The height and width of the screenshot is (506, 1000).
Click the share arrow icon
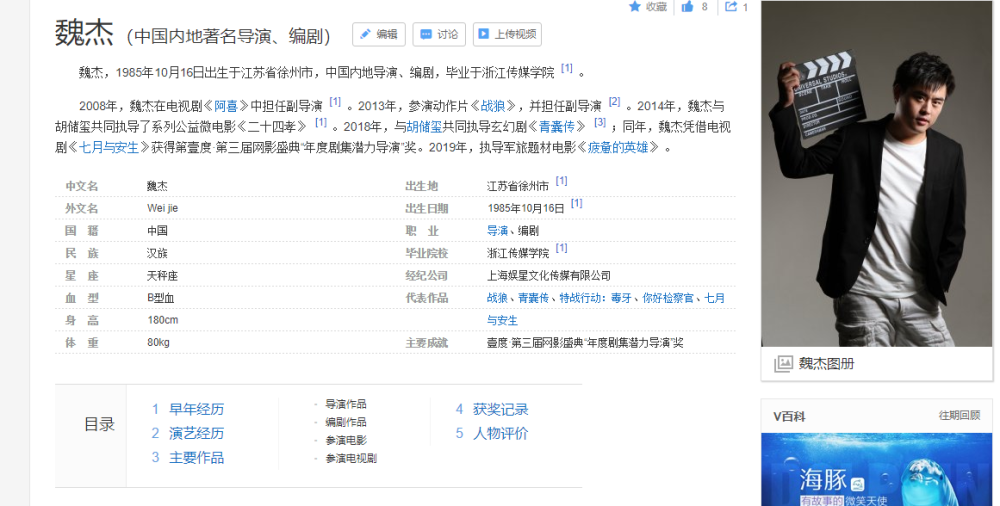click(x=731, y=6)
